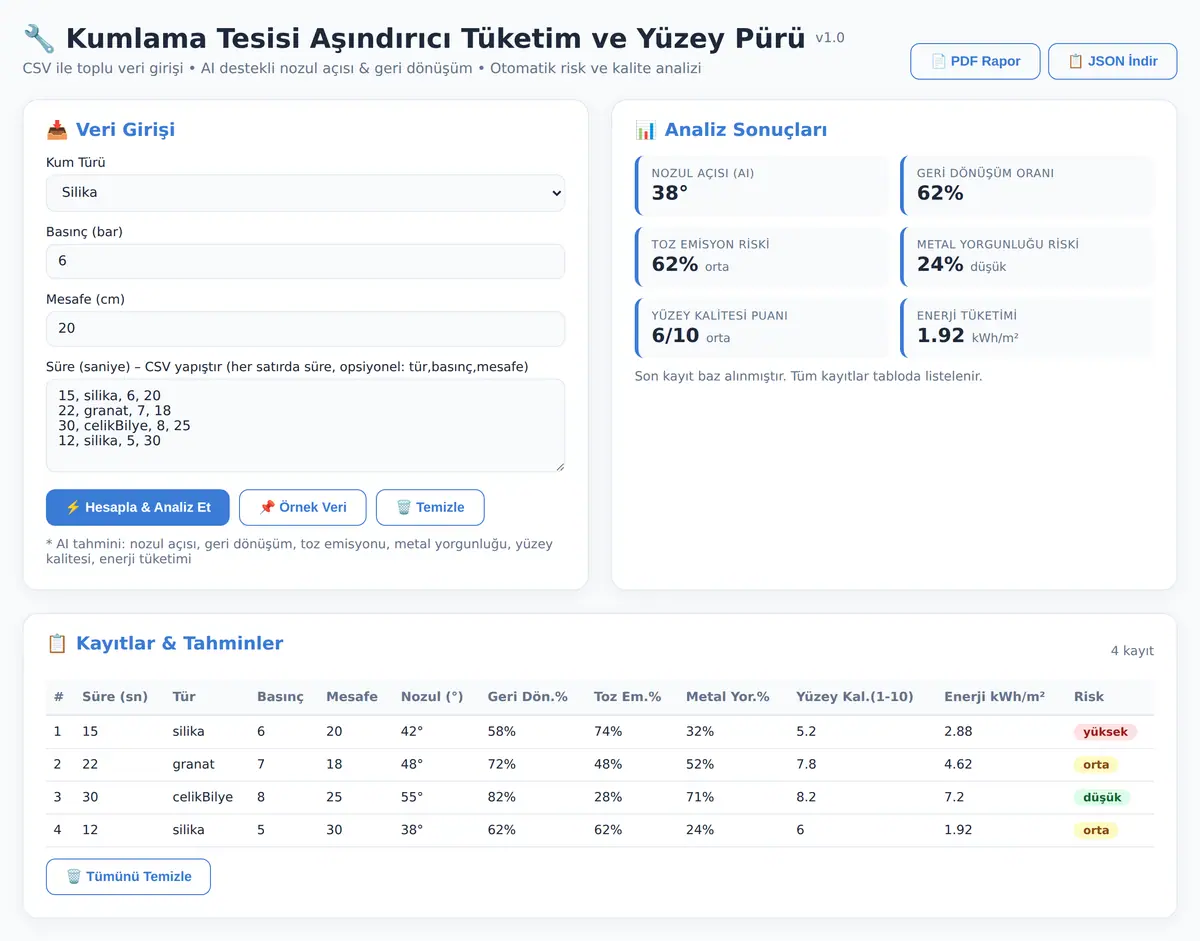Click the orta risk badge in granat row
Viewport: 1200px width, 941px height.
coord(1096,765)
